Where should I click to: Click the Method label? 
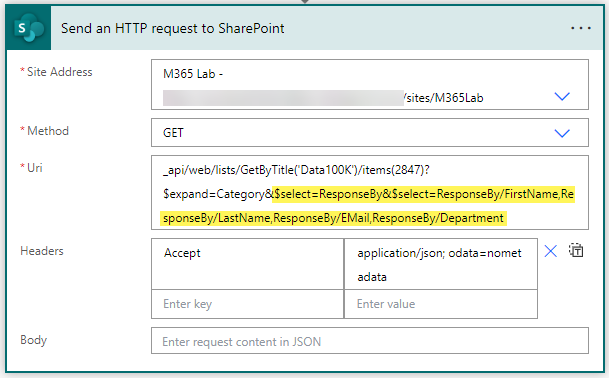point(48,131)
